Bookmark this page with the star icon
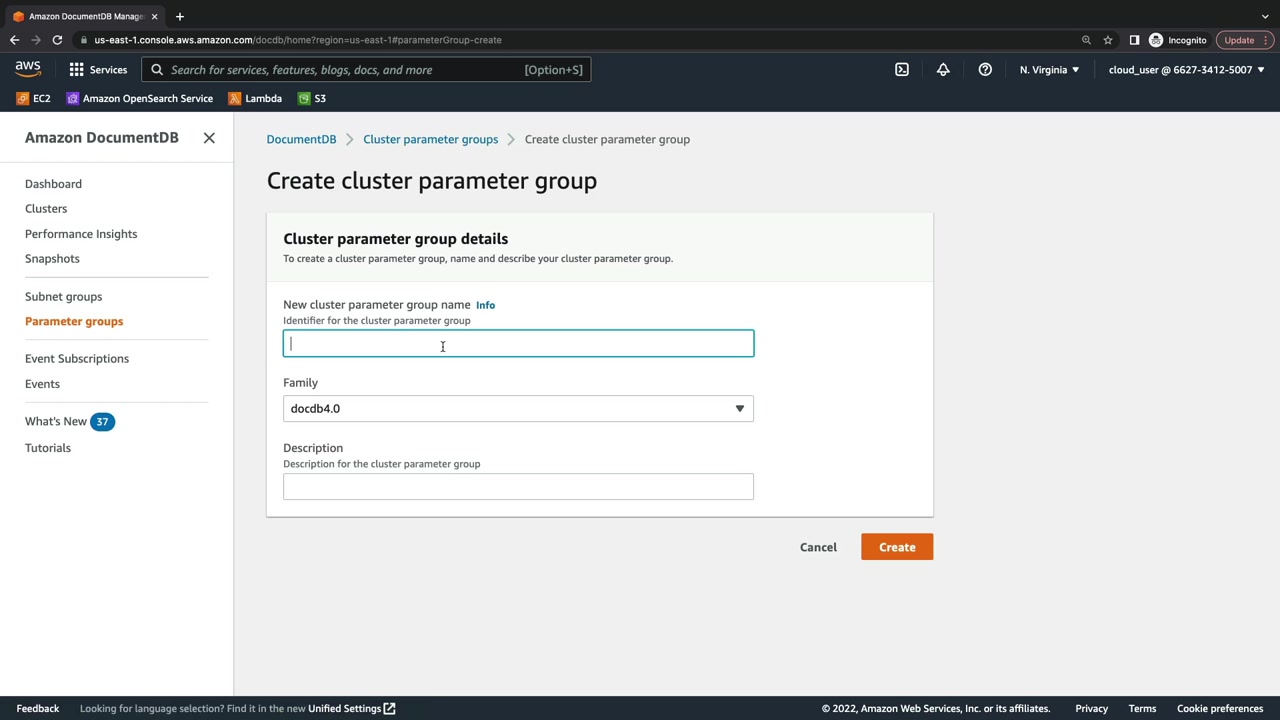Viewport: 1280px width, 720px height. click(x=1108, y=40)
